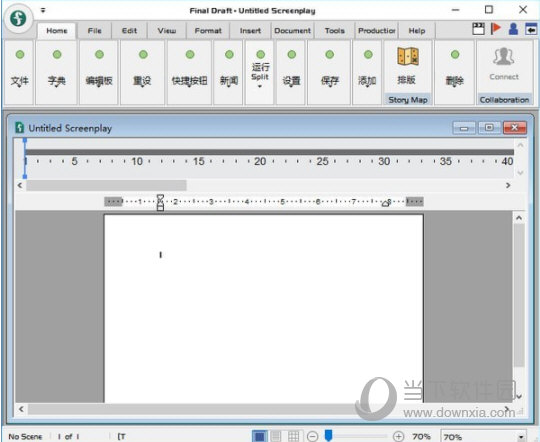Click the zoom out minus button
The height and width of the screenshot is (442, 540).
[312, 436]
